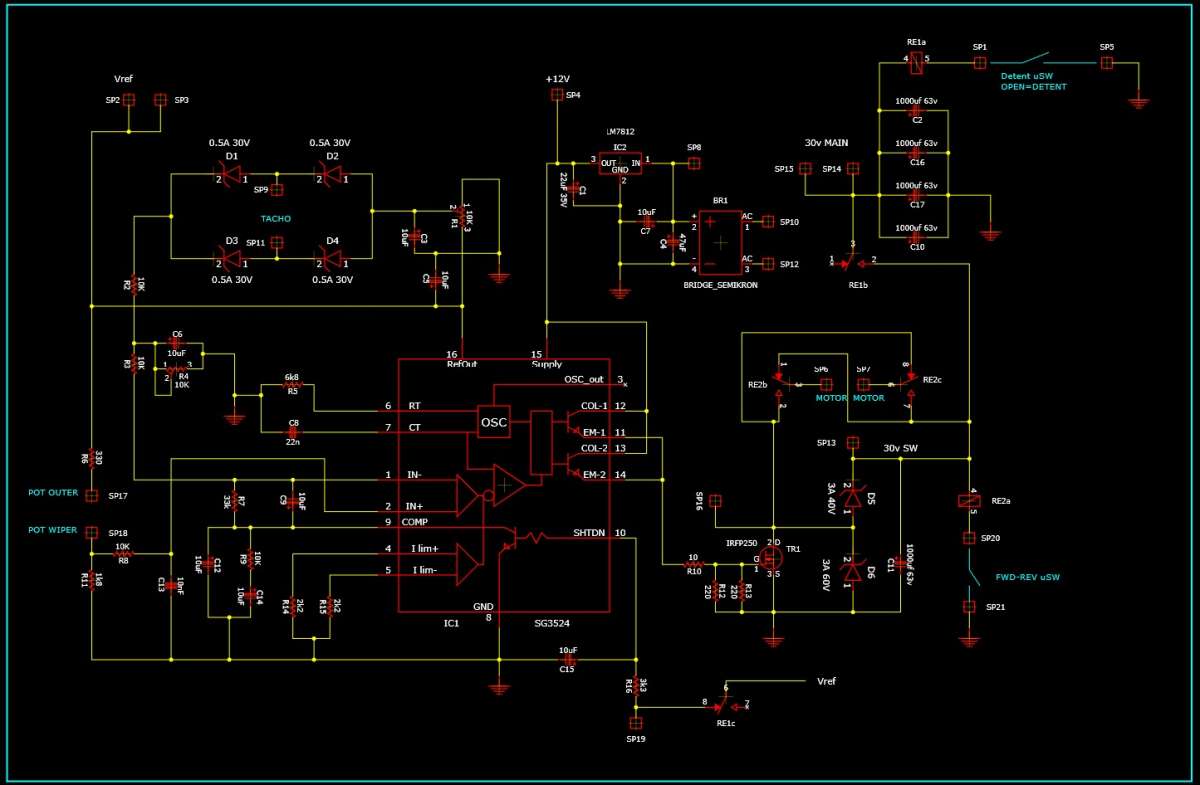Click the OSC block inside SG3524

tap(494, 423)
